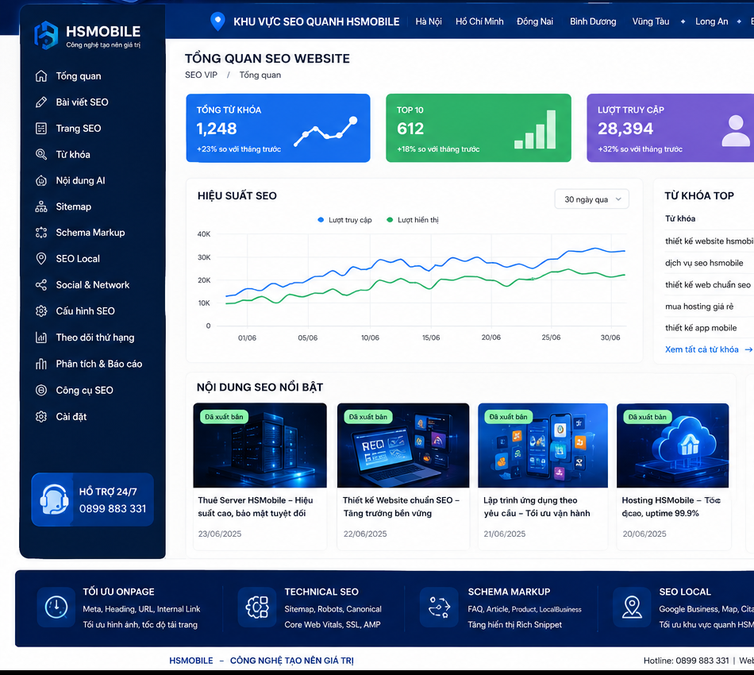Click the 30/06 date label on chart axis
The width and height of the screenshot is (754, 675).
[x=610, y=338]
